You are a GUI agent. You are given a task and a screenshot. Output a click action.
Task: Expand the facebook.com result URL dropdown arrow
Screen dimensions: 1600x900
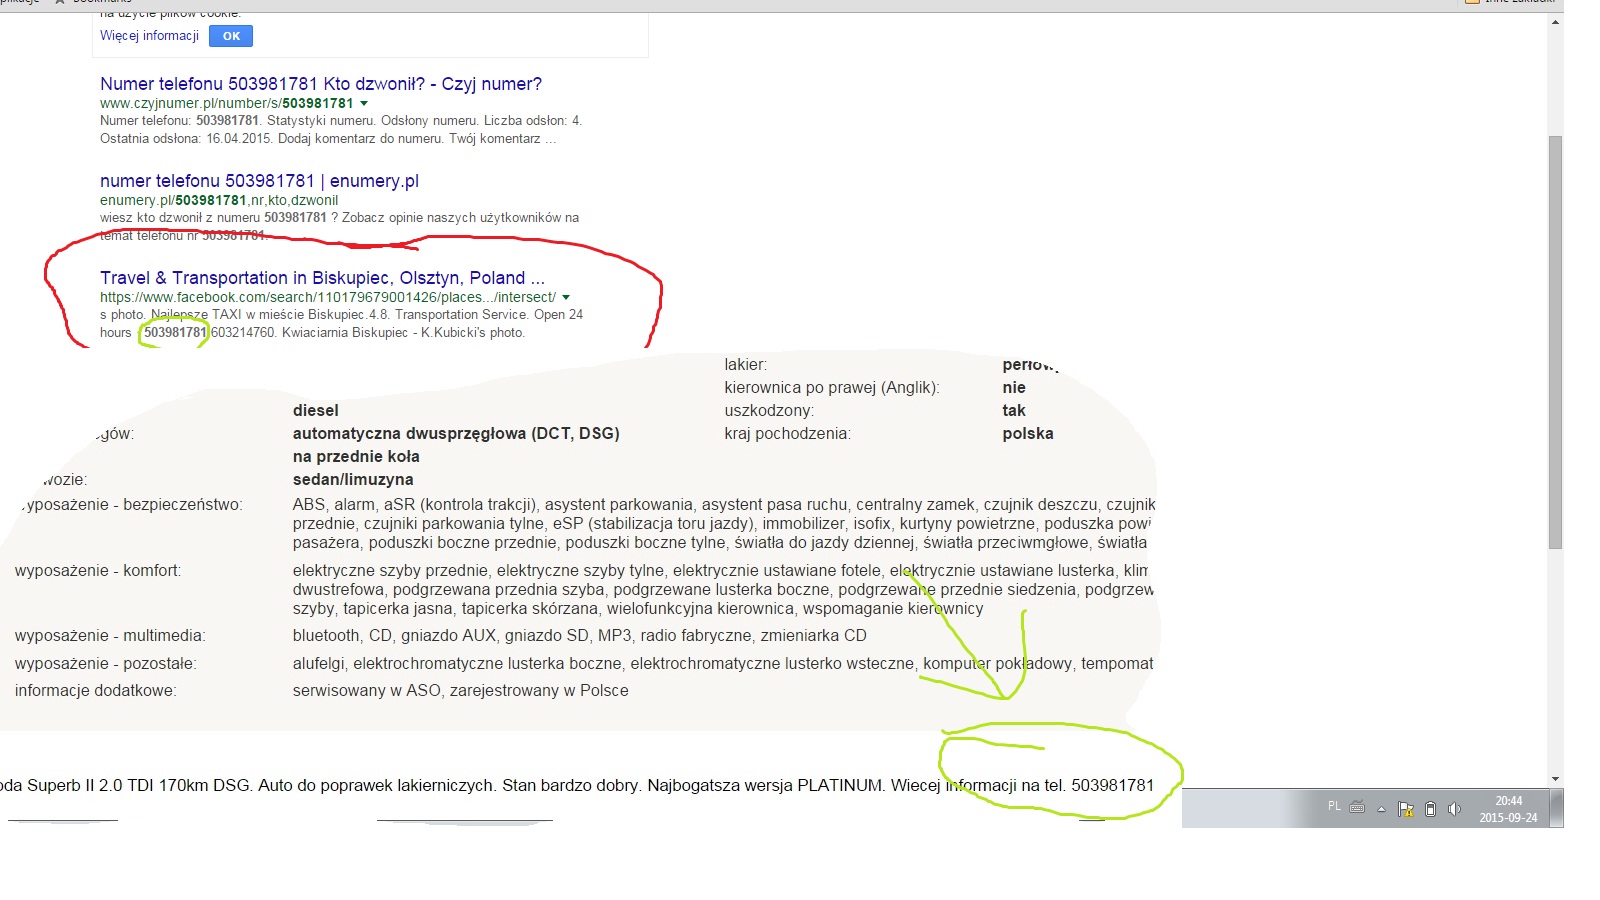[566, 297]
